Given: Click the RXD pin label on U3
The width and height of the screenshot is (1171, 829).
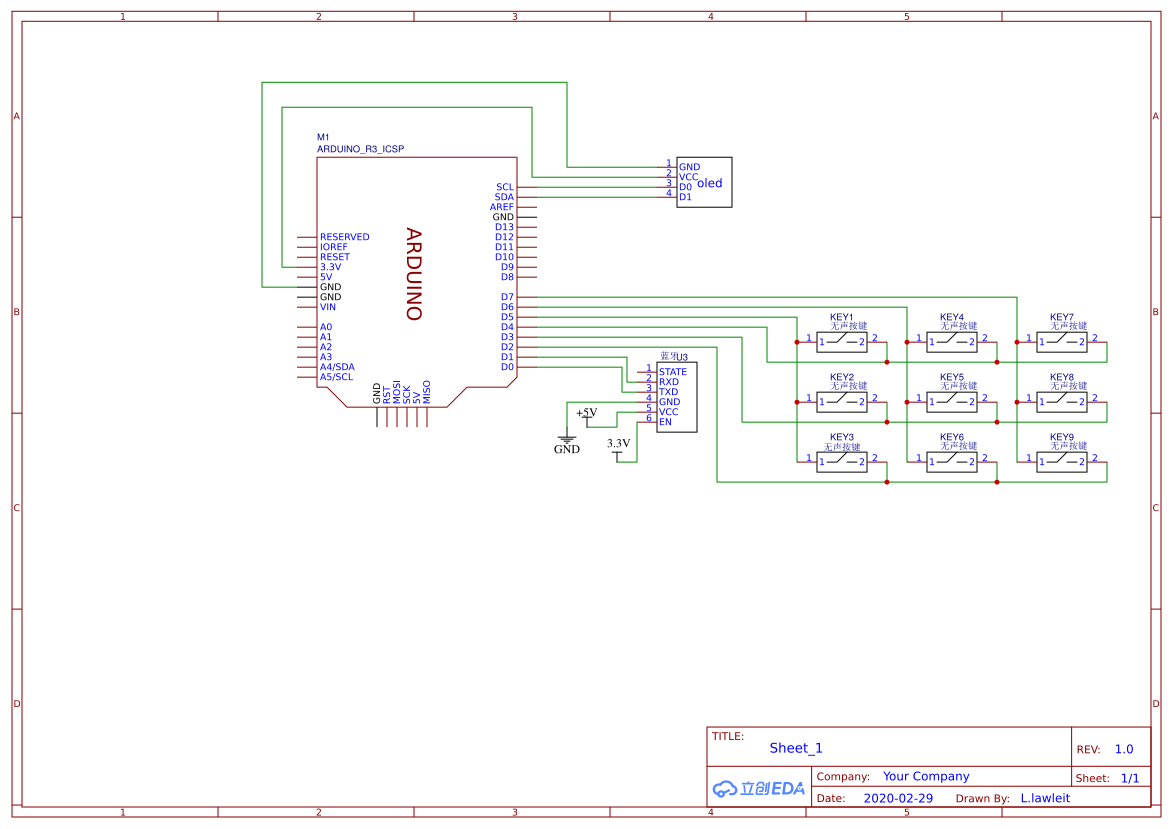Looking at the screenshot, I should (668, 382).
